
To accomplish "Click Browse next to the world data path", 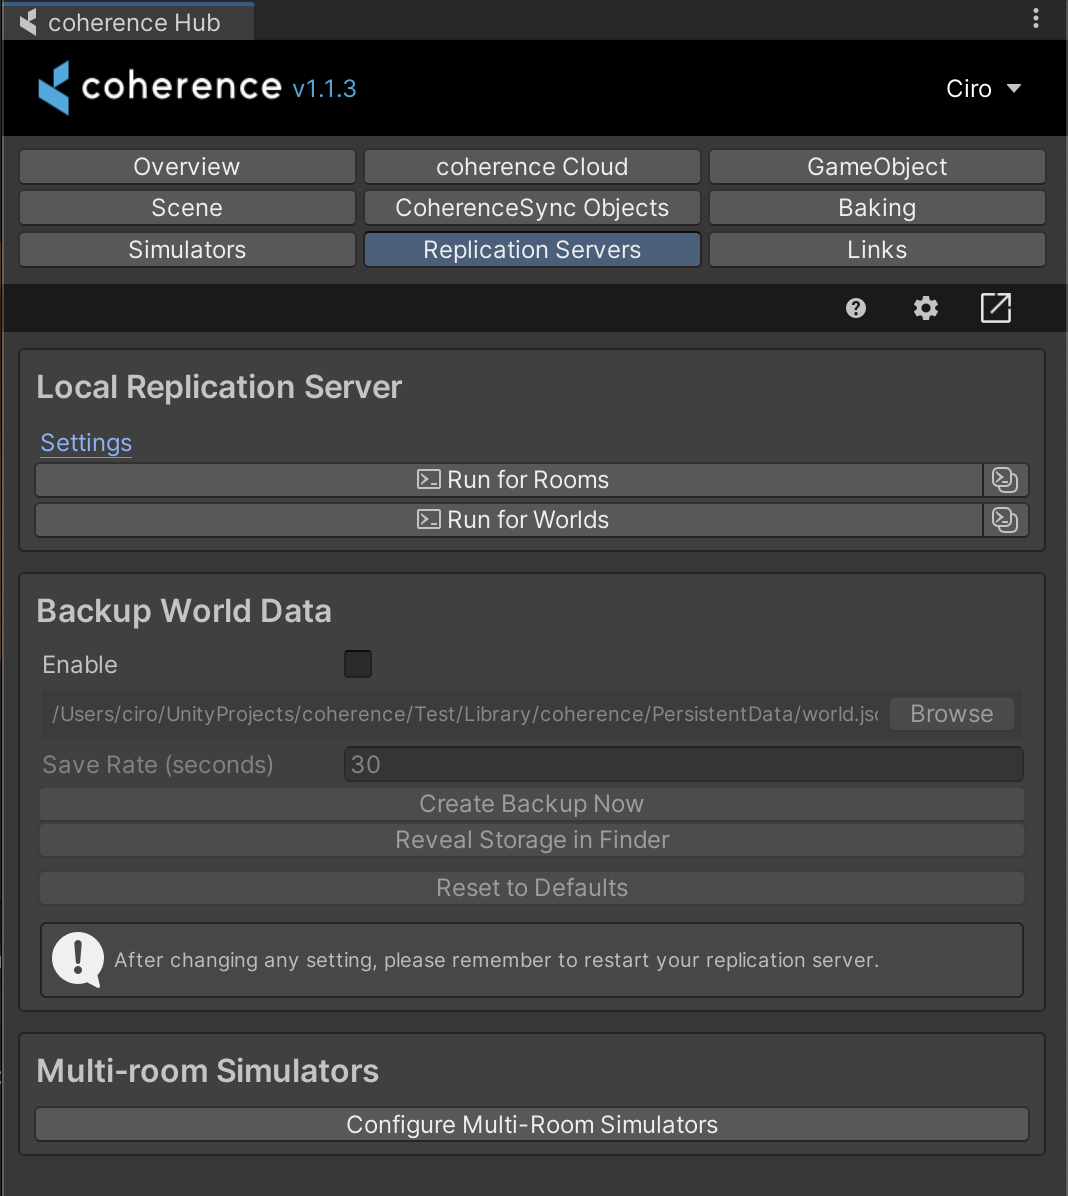I will coord(952,714).
